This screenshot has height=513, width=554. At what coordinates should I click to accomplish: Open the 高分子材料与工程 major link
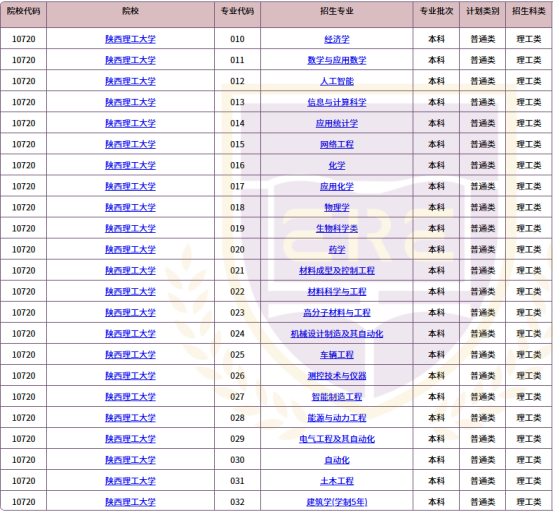[x=337, y=313]
